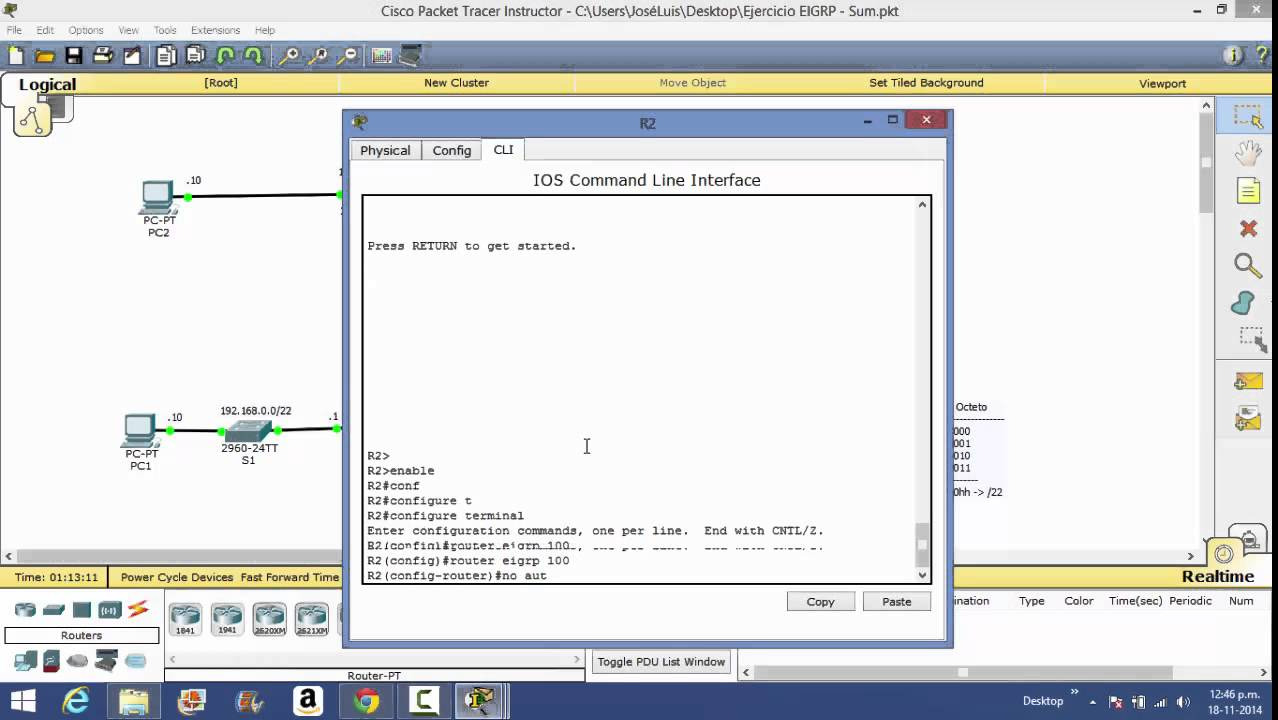
Task: Open the drawing palette color grid
Action: [382, 56]
